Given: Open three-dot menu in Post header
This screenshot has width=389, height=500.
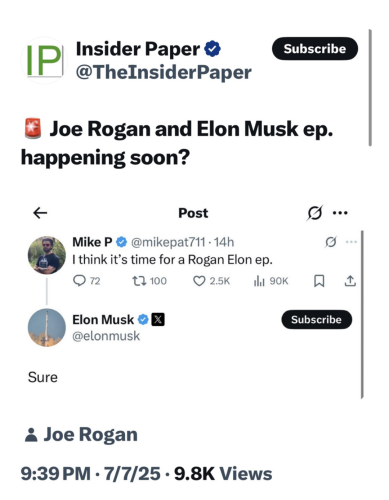Looking at the screenshot, I should [x=340, y=213].
